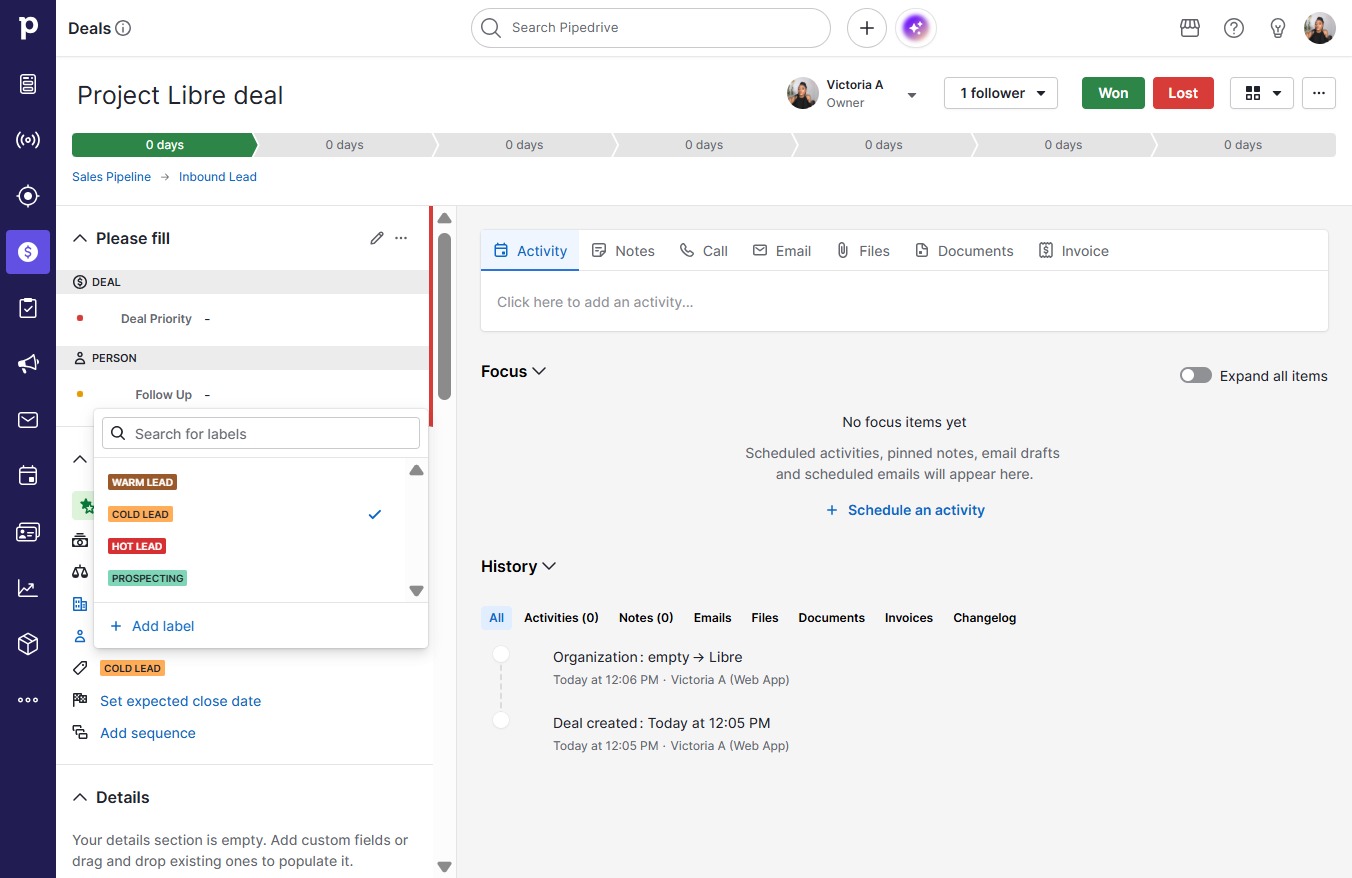
Task: Click the Add sequence link
Action: pos(148,733)
